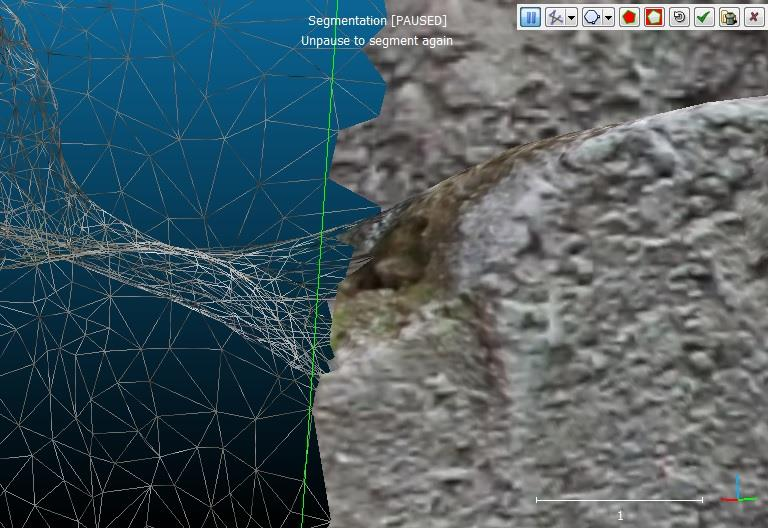Unpause segmentation with the pause button
768x528 pixels.
click(x=530, y=18)
